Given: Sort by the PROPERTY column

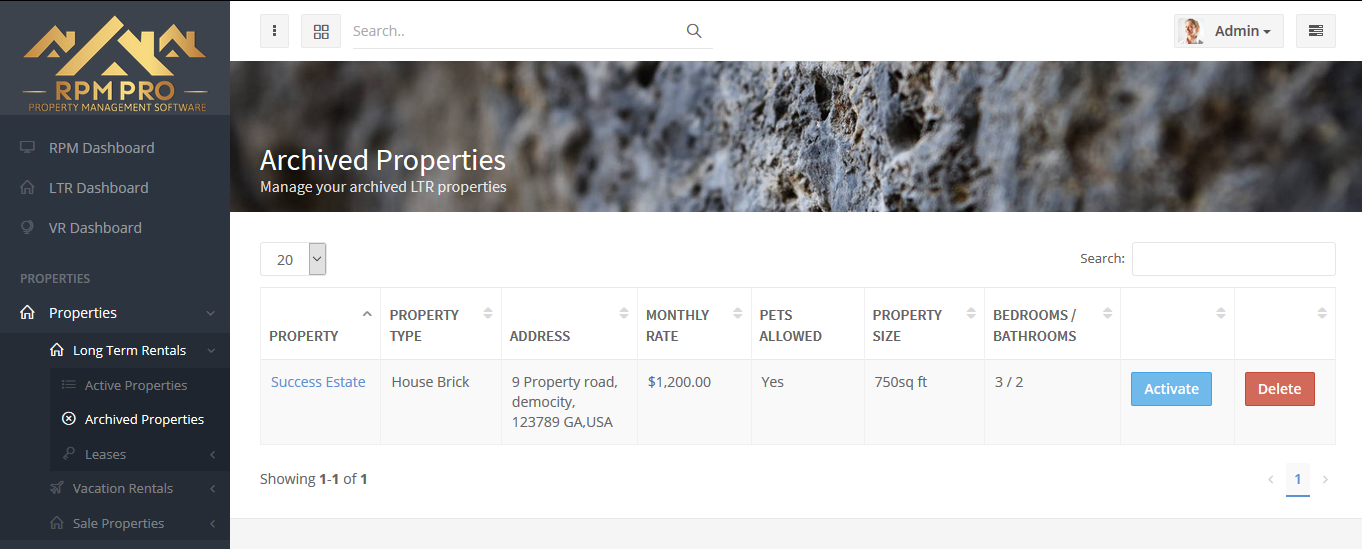Looking at the screenshot, I should (x=320, y=324).
